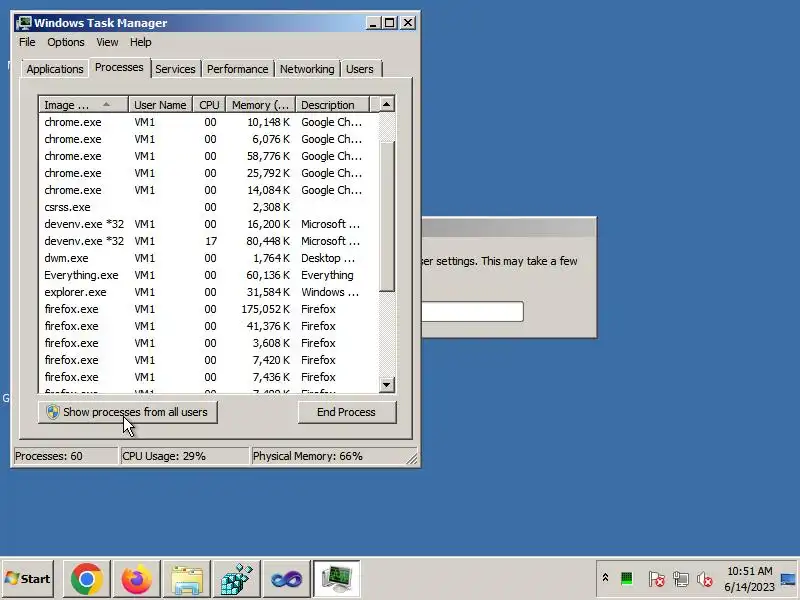Select chrome.exe row with 25,792 K

click(x=209, y=173)
